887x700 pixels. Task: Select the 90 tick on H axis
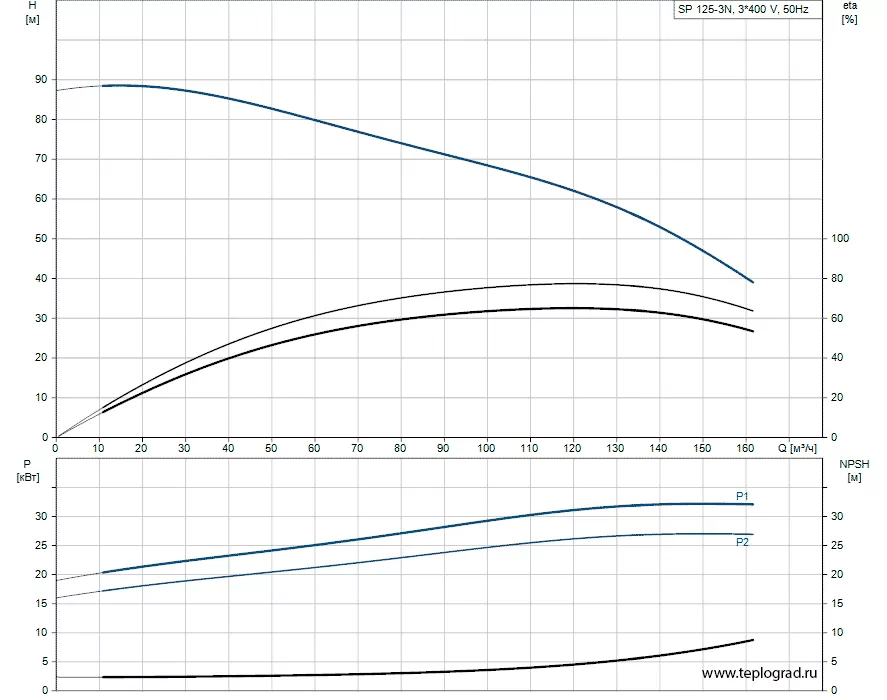(41, 80)
